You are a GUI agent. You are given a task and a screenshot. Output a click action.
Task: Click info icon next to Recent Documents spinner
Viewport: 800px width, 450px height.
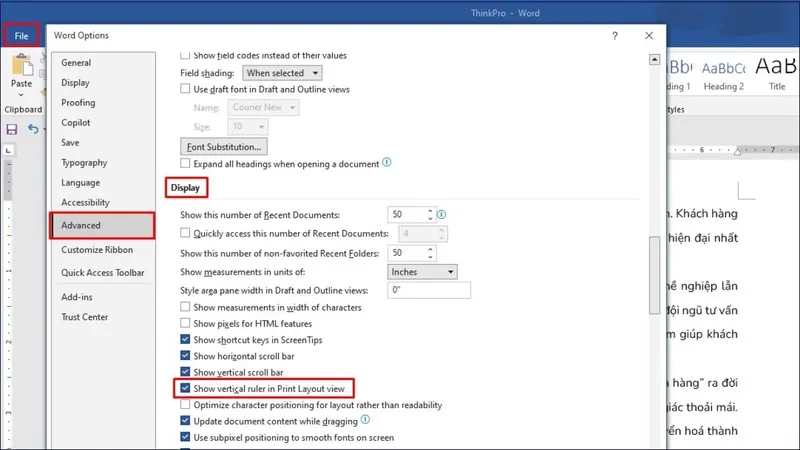click(x=441, y=215)
